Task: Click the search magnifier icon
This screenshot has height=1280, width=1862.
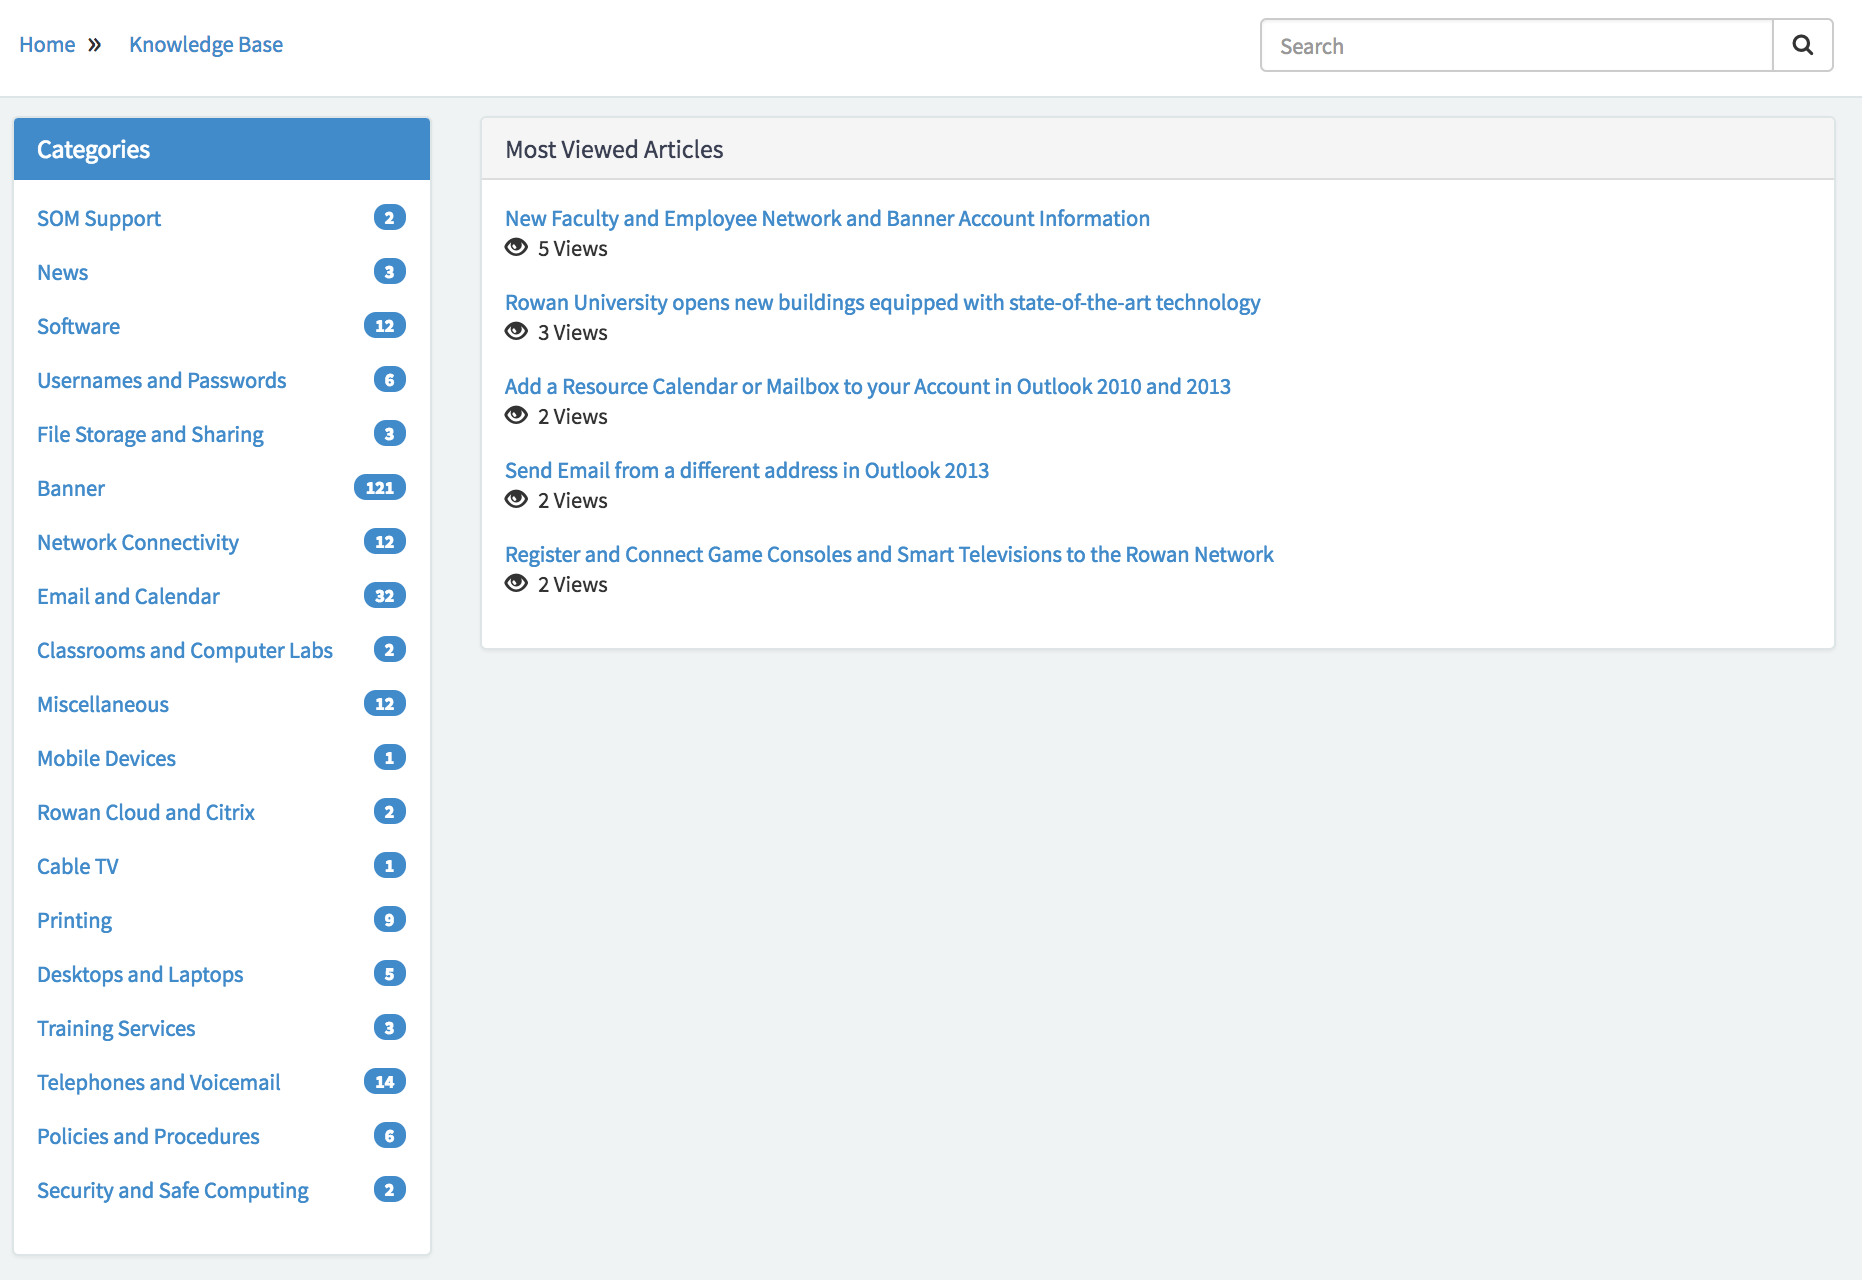Action: pyautogui.click(x=1803, y=45)
